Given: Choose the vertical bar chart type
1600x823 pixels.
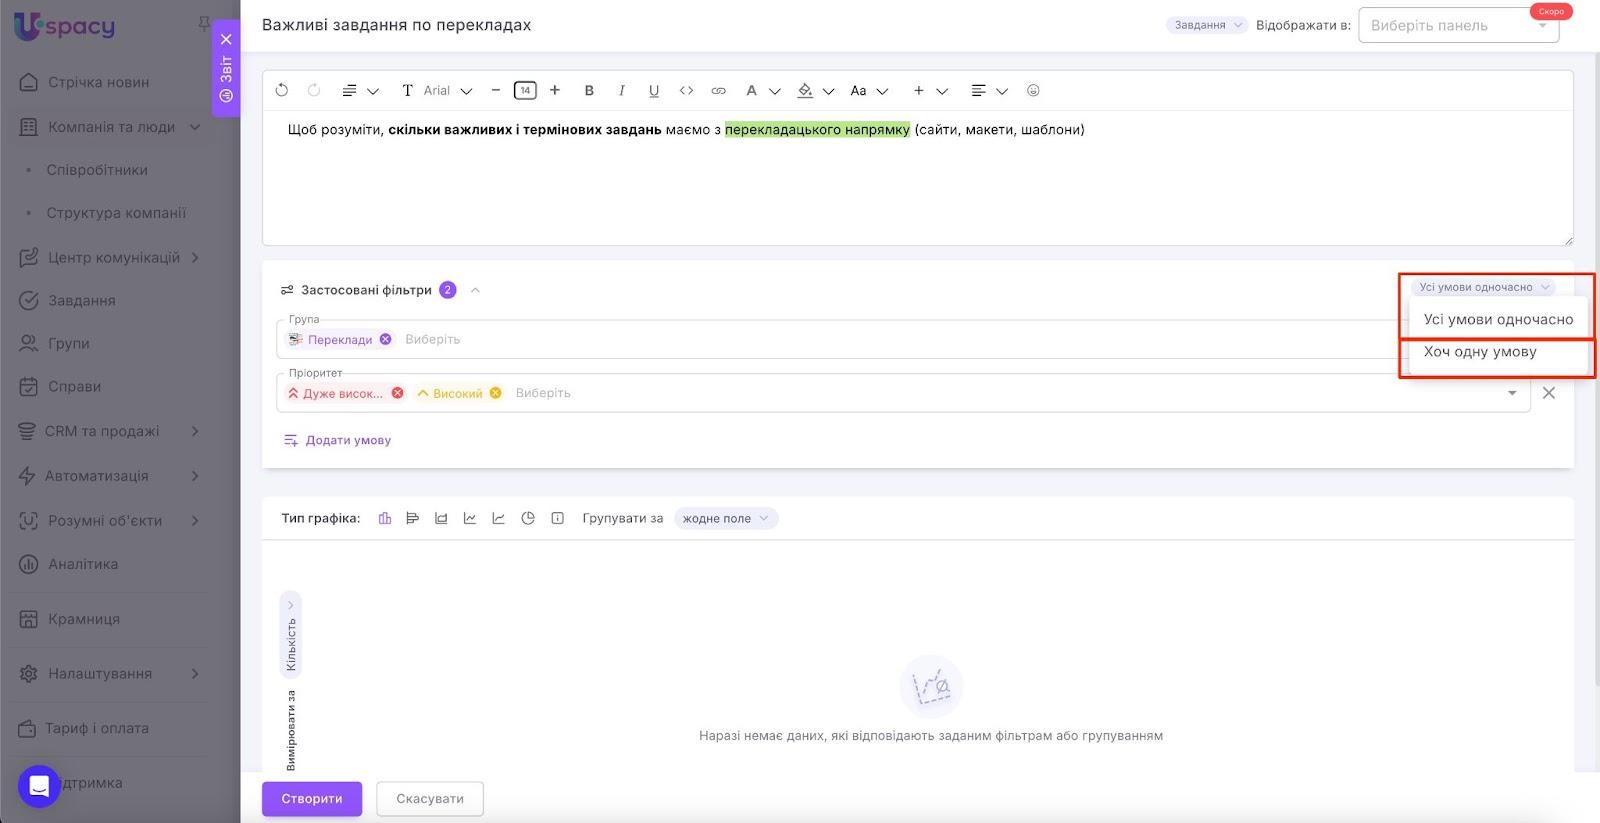Looking at the screenshot, I should click(385, 518).
